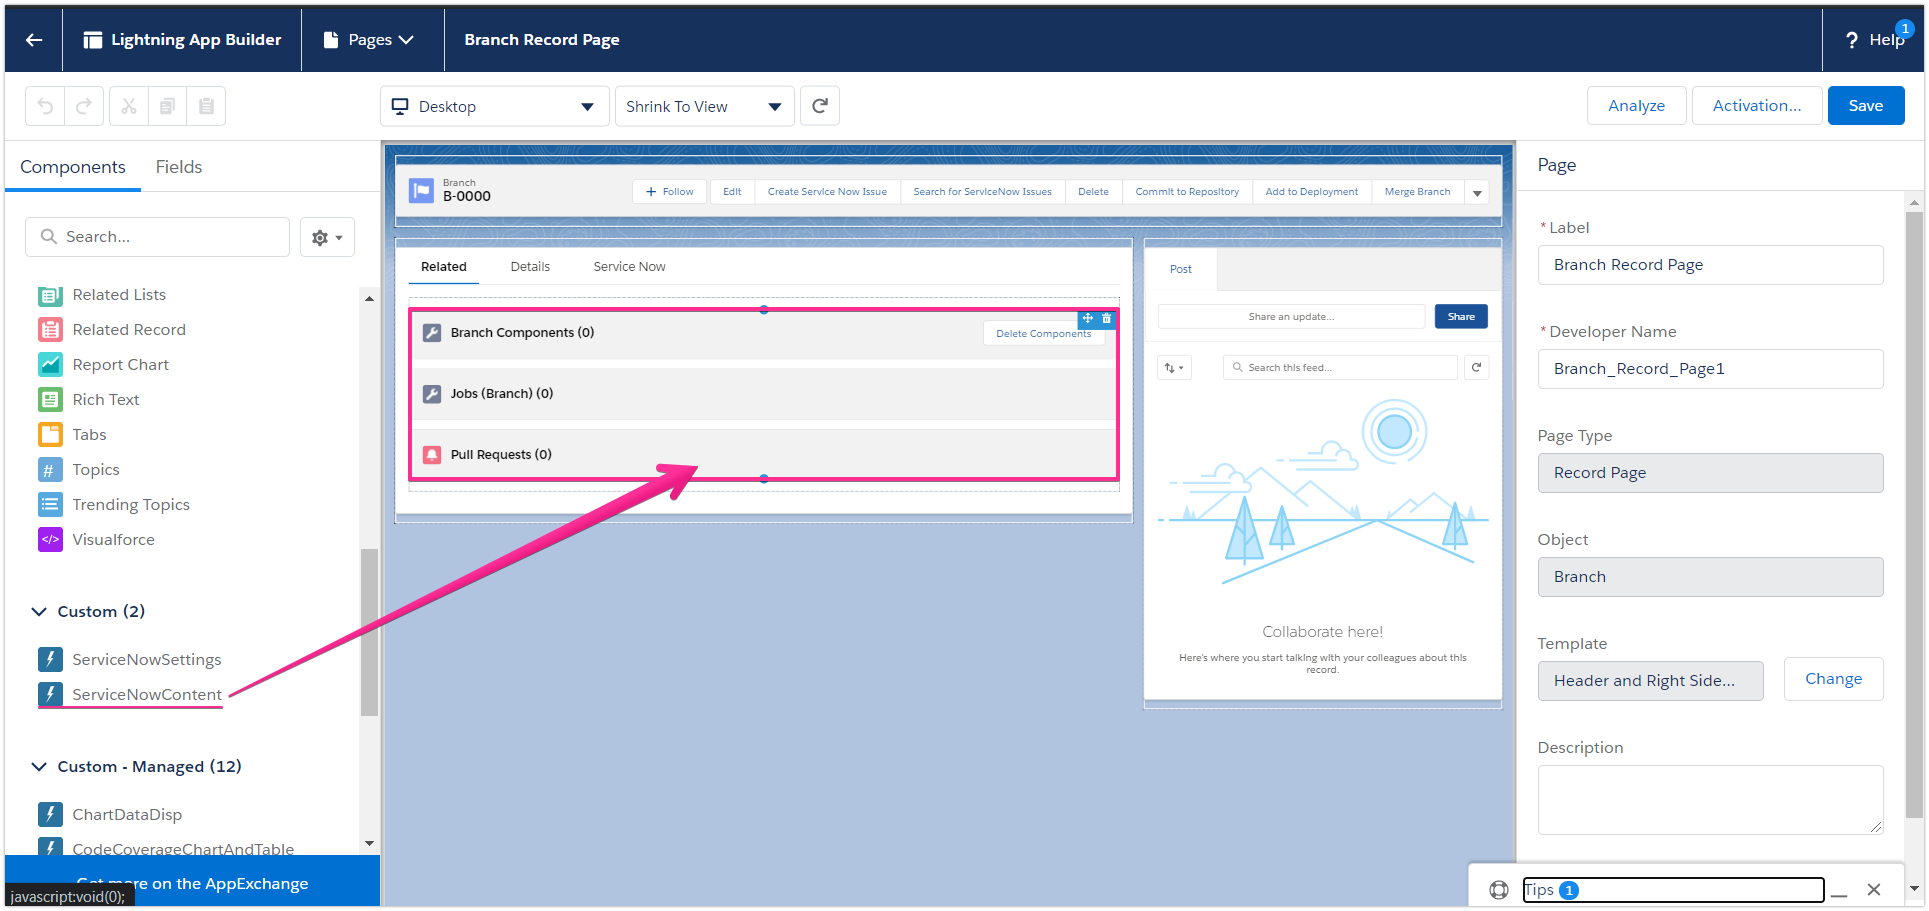Click the refresh icon next to Shrink To View
The height and width of the screenshot is (911, 1929).
(819, 105)
